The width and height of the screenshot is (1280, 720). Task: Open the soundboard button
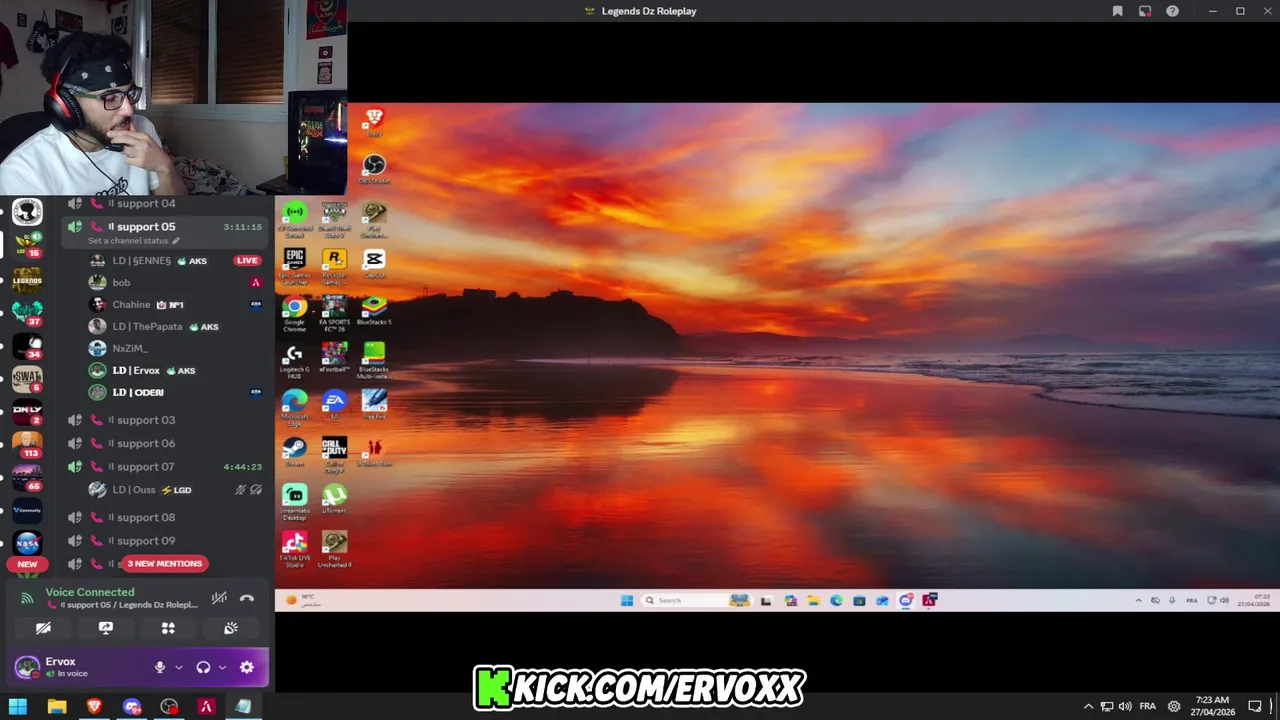pos(231,628)
